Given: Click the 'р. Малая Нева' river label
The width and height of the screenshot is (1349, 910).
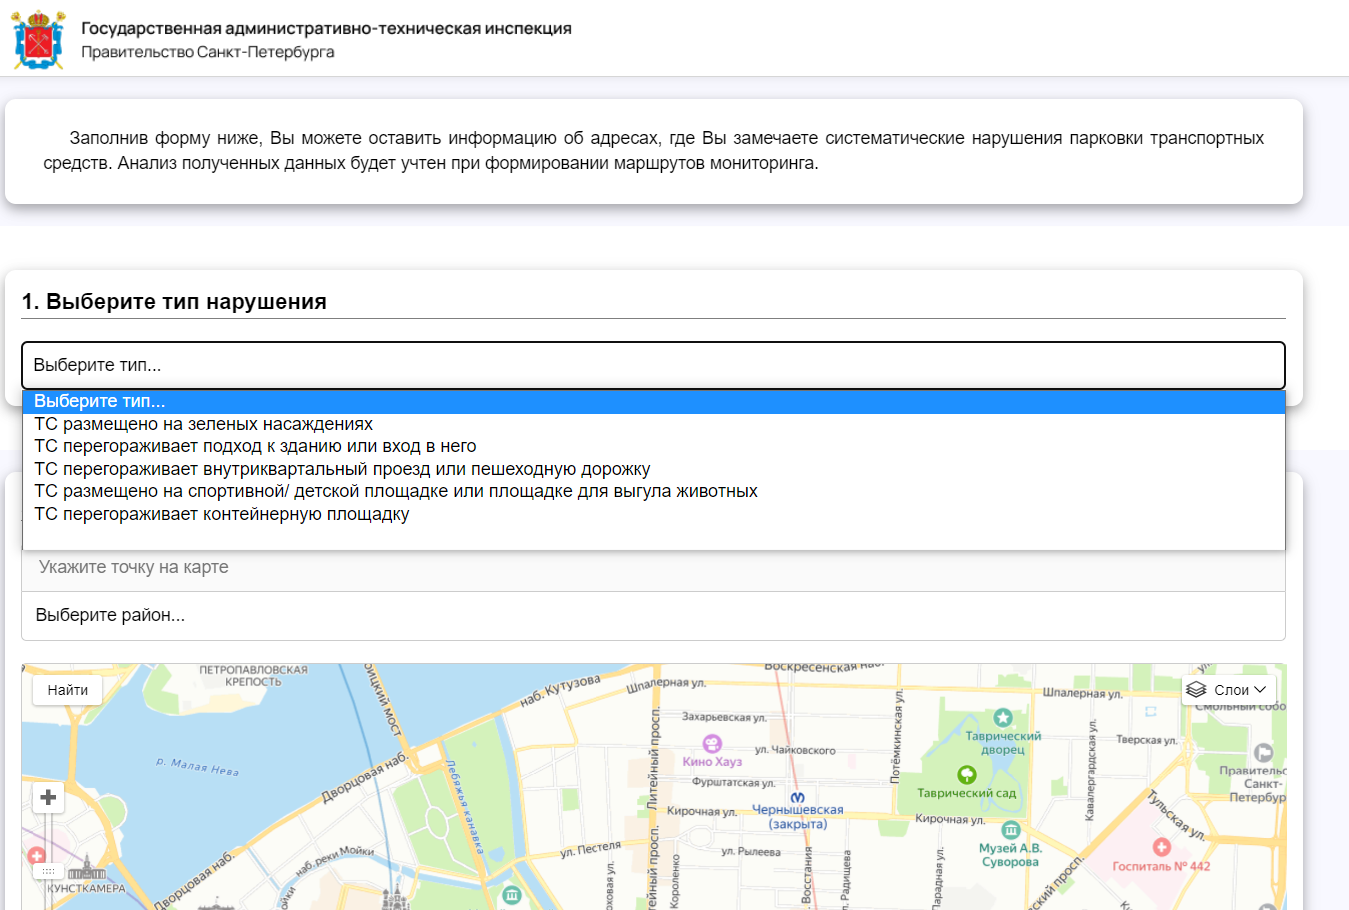Looking at the screenshot, I should click(197, 766).
